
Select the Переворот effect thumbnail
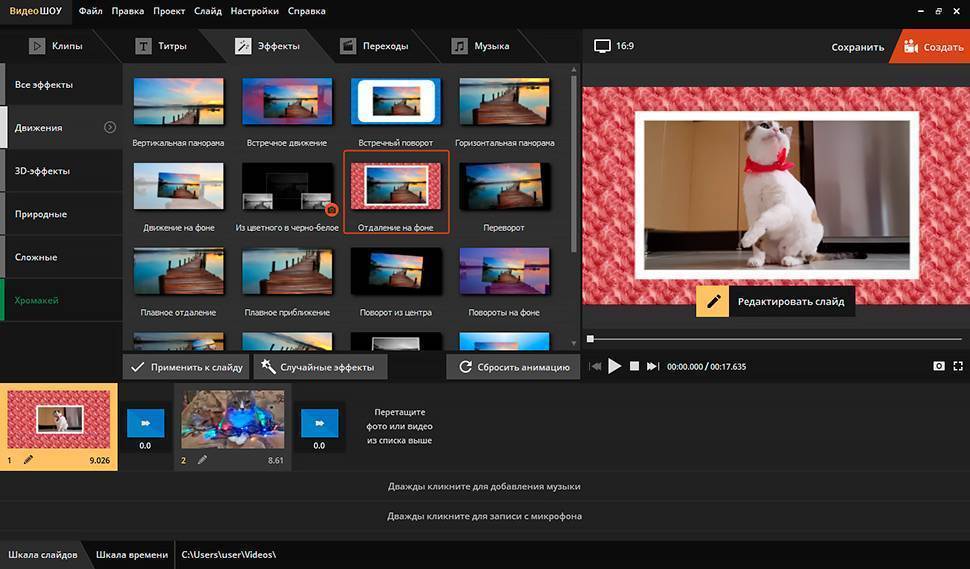tap(505, 191)
